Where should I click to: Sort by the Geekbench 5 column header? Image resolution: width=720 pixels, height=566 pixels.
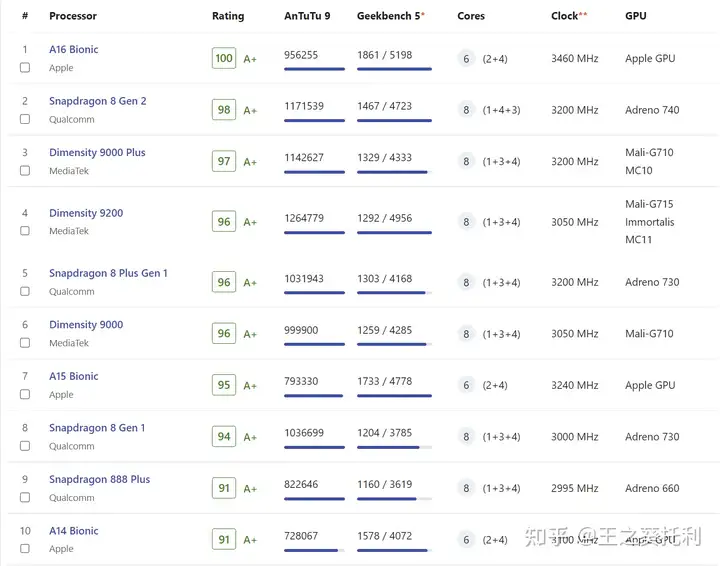391,16
